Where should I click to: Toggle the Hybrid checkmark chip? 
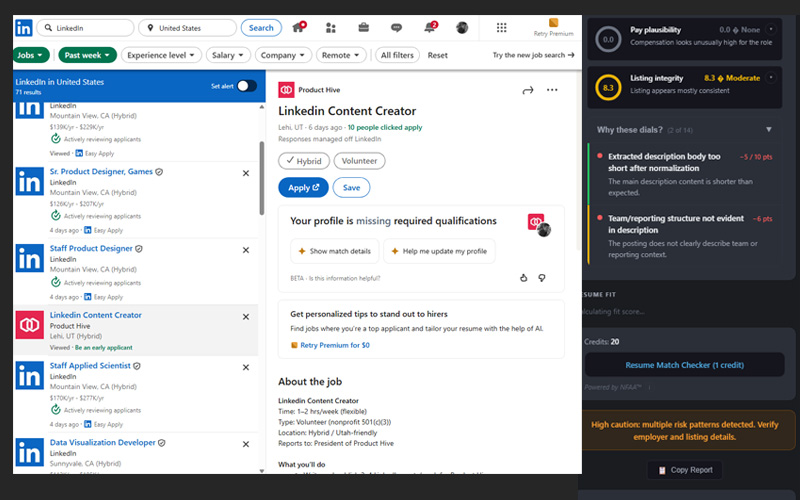coord(304,160)
